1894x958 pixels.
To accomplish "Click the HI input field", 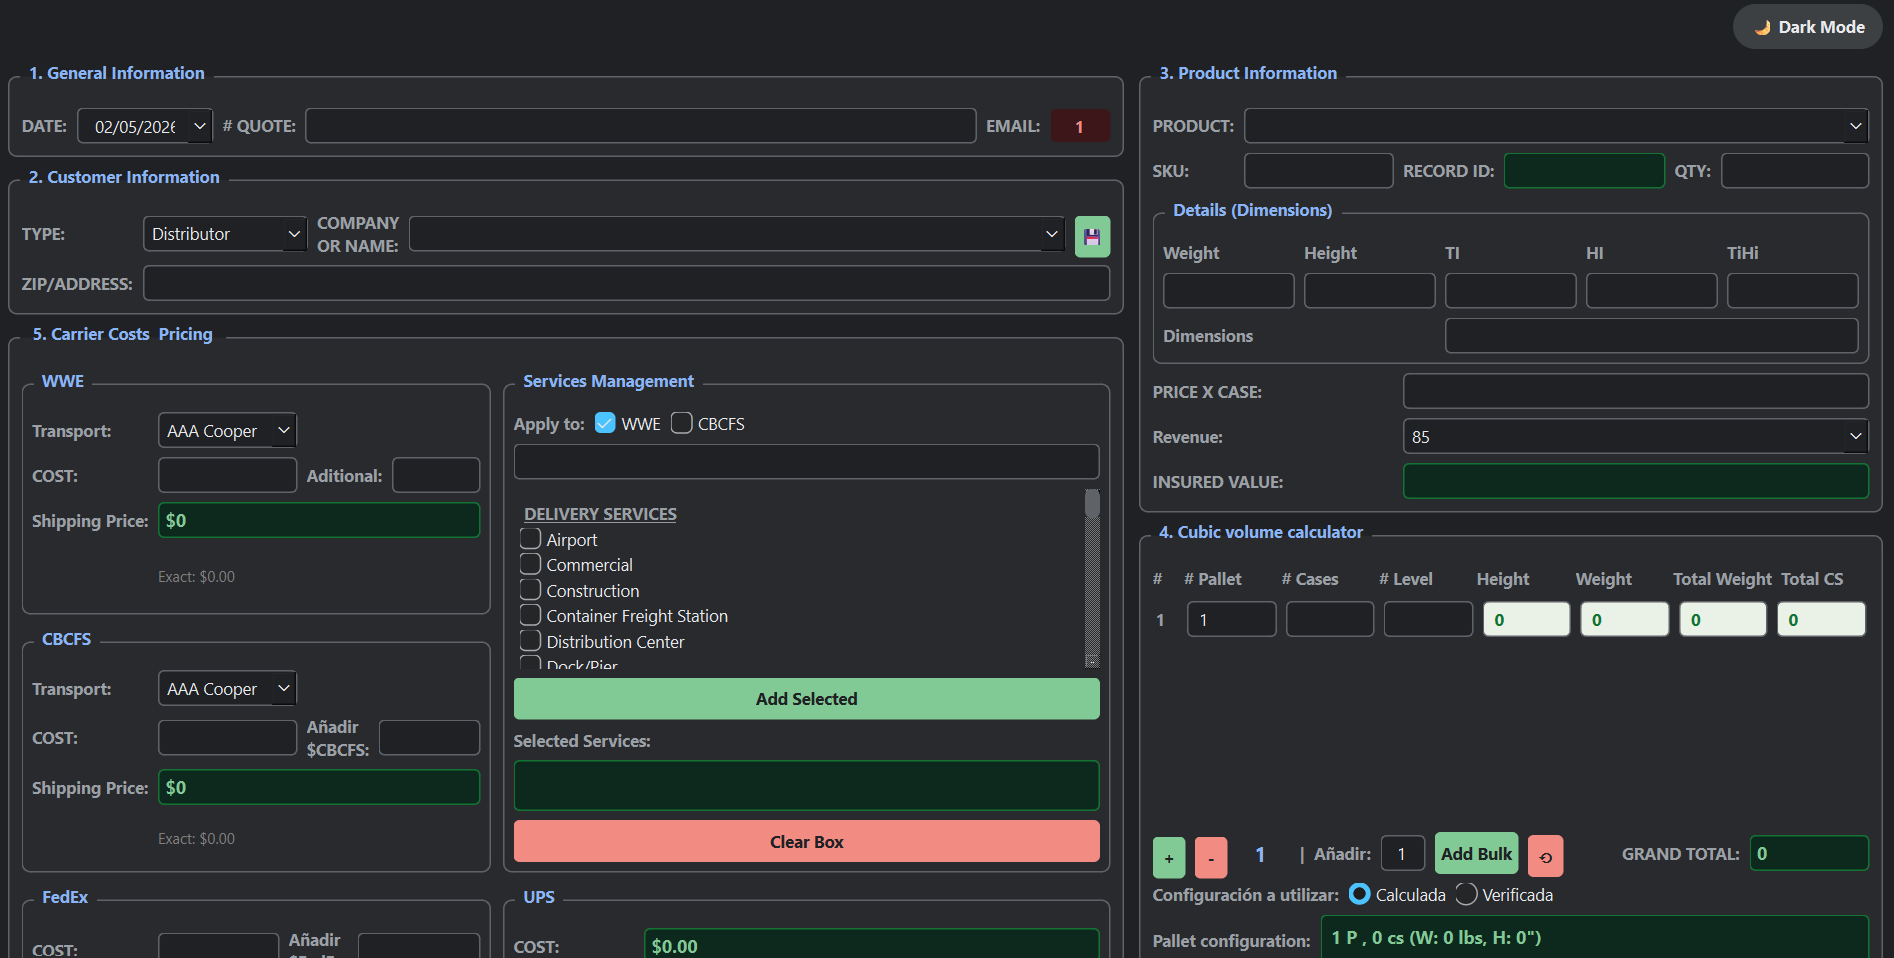I will pyautogui.click(x=1651, y=290).
